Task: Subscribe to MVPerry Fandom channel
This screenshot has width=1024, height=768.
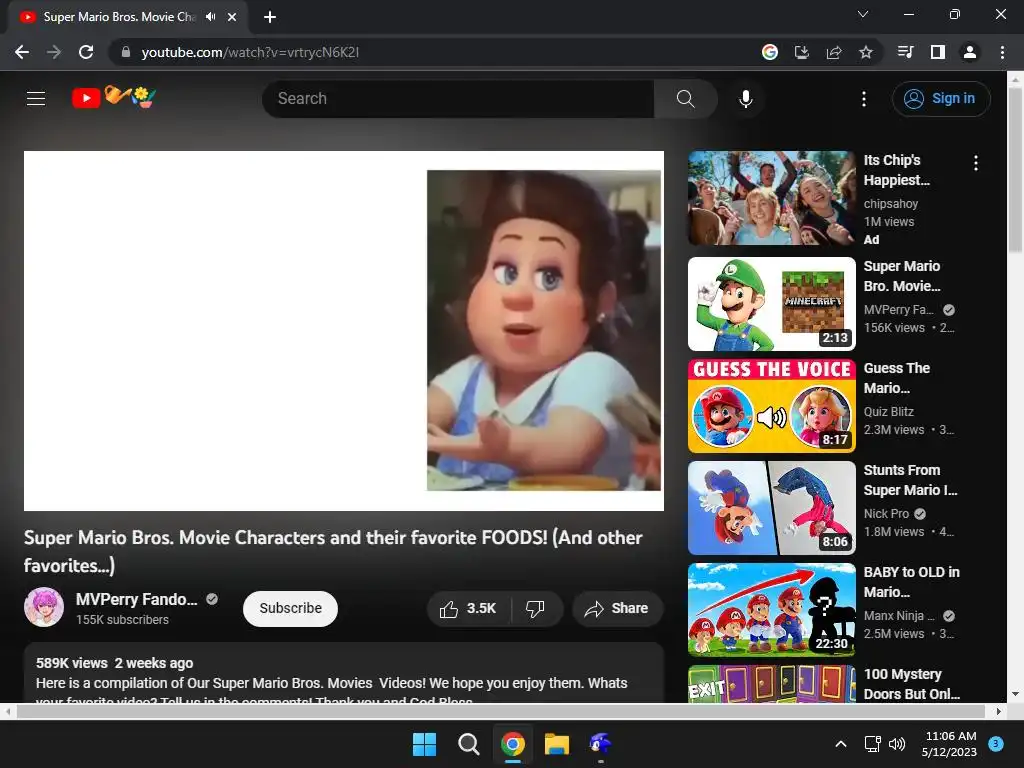Action: click(x=290, y=608)
